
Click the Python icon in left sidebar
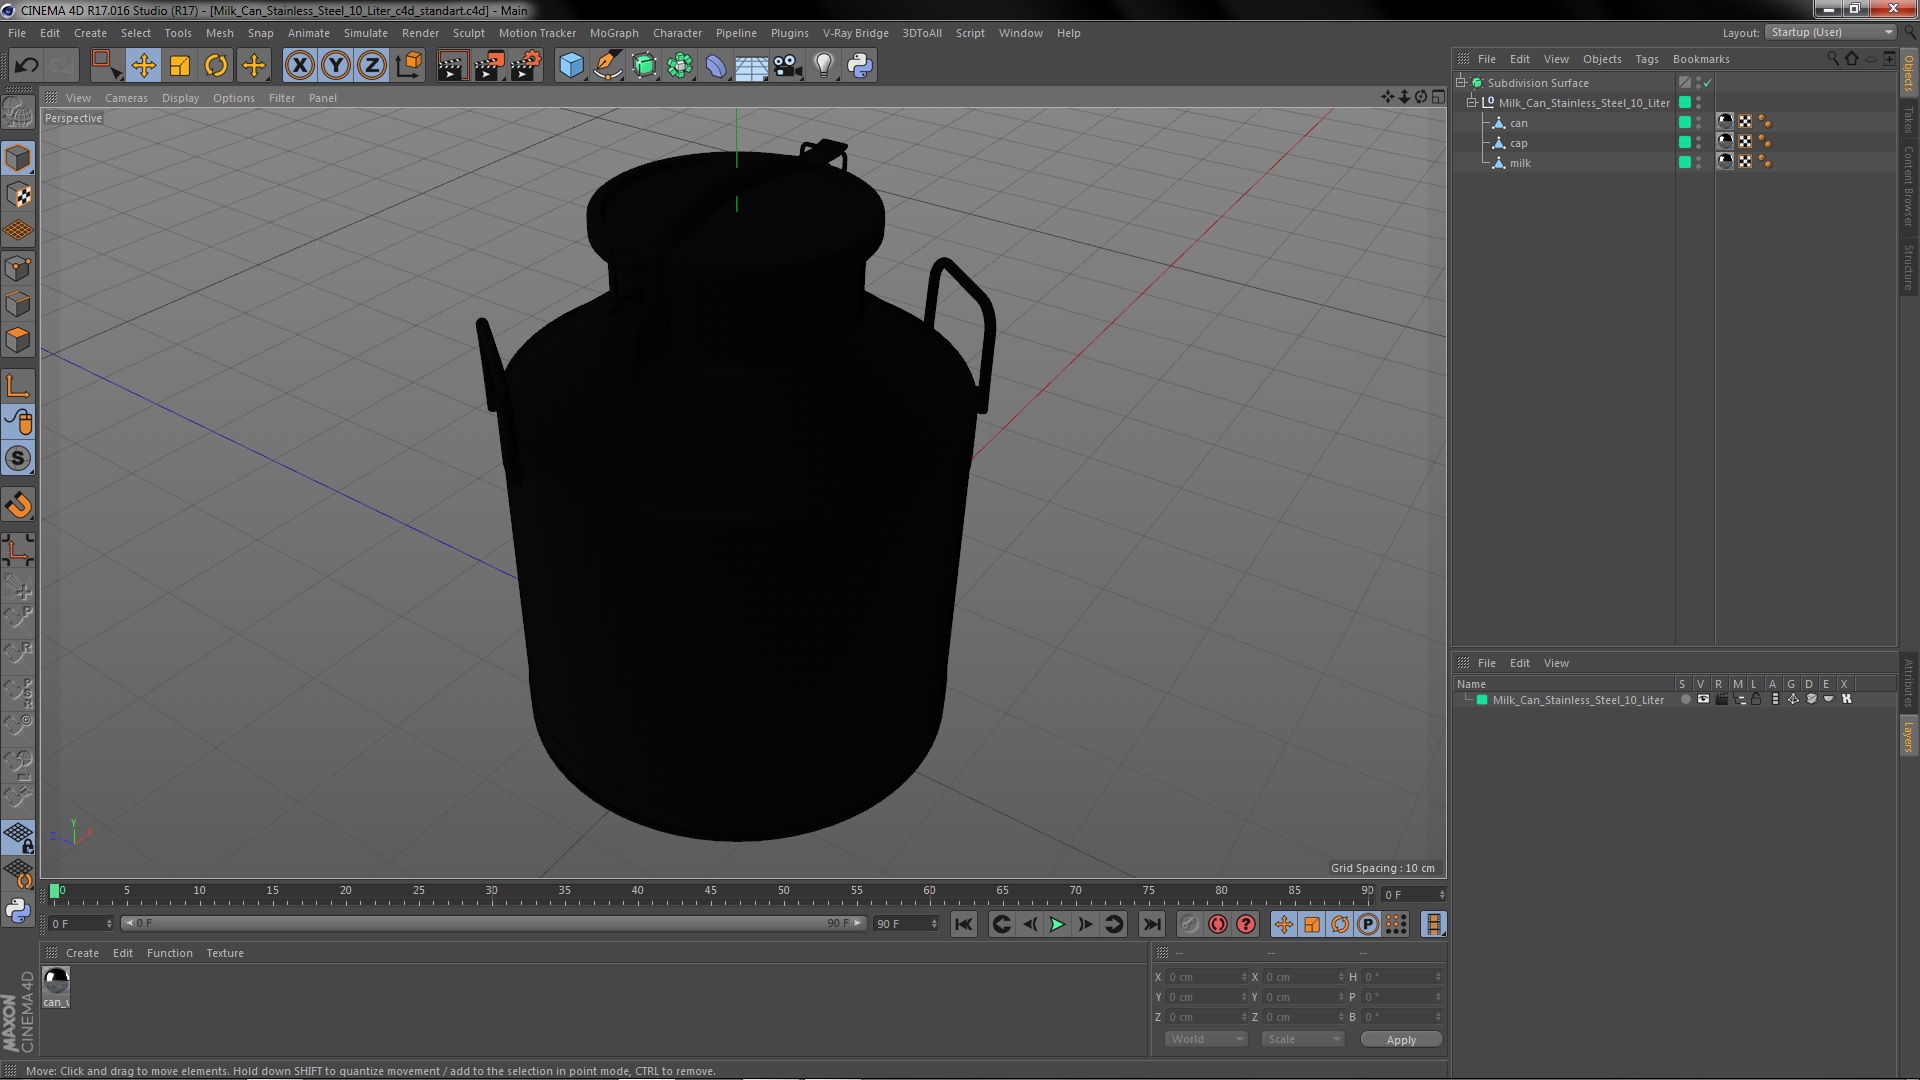tap(18, 910)
